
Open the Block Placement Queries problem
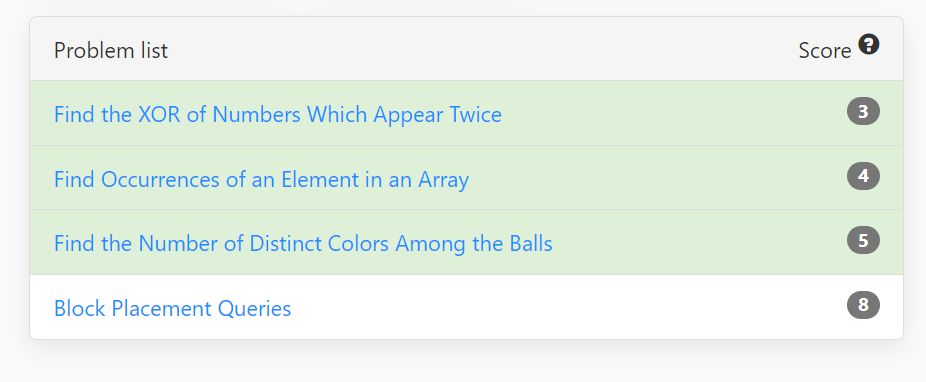coord(172,308)
